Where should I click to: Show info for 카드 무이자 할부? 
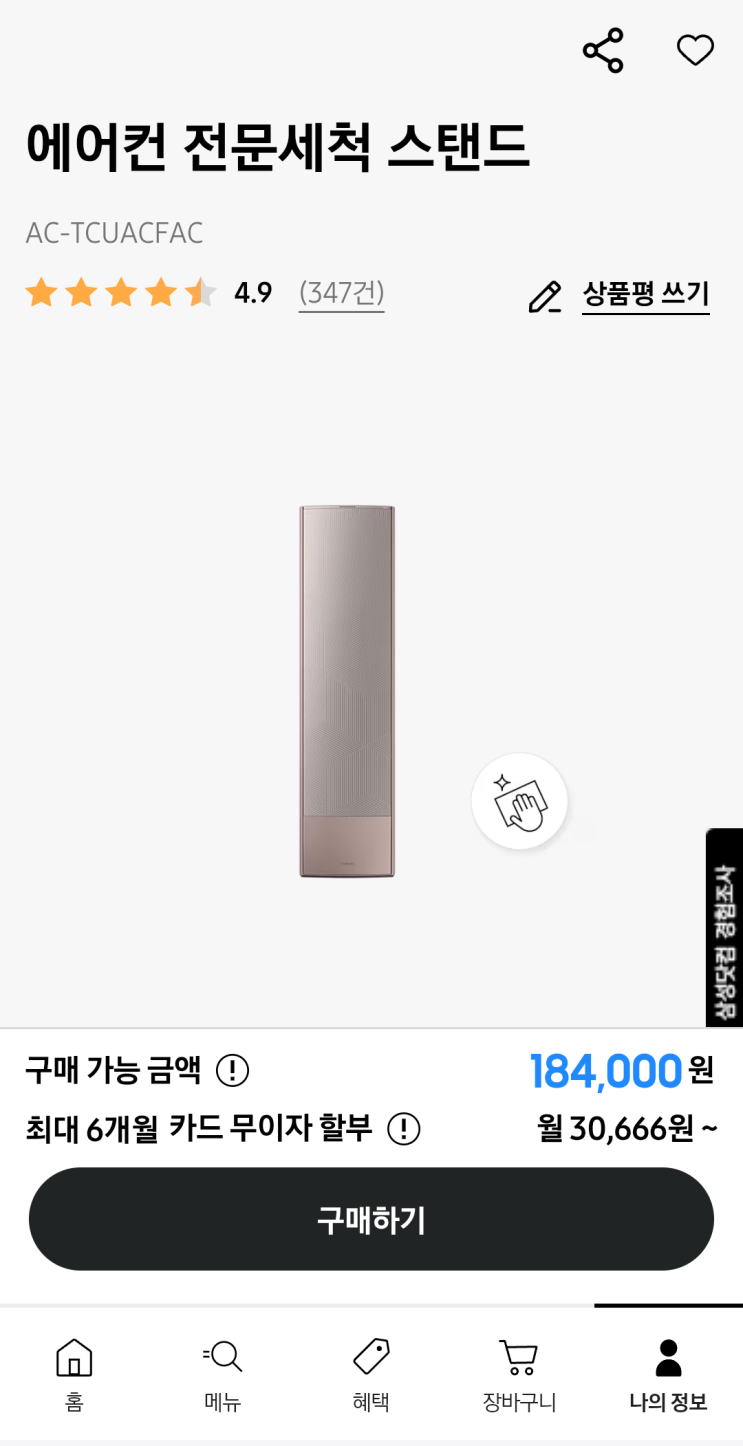404,1129
